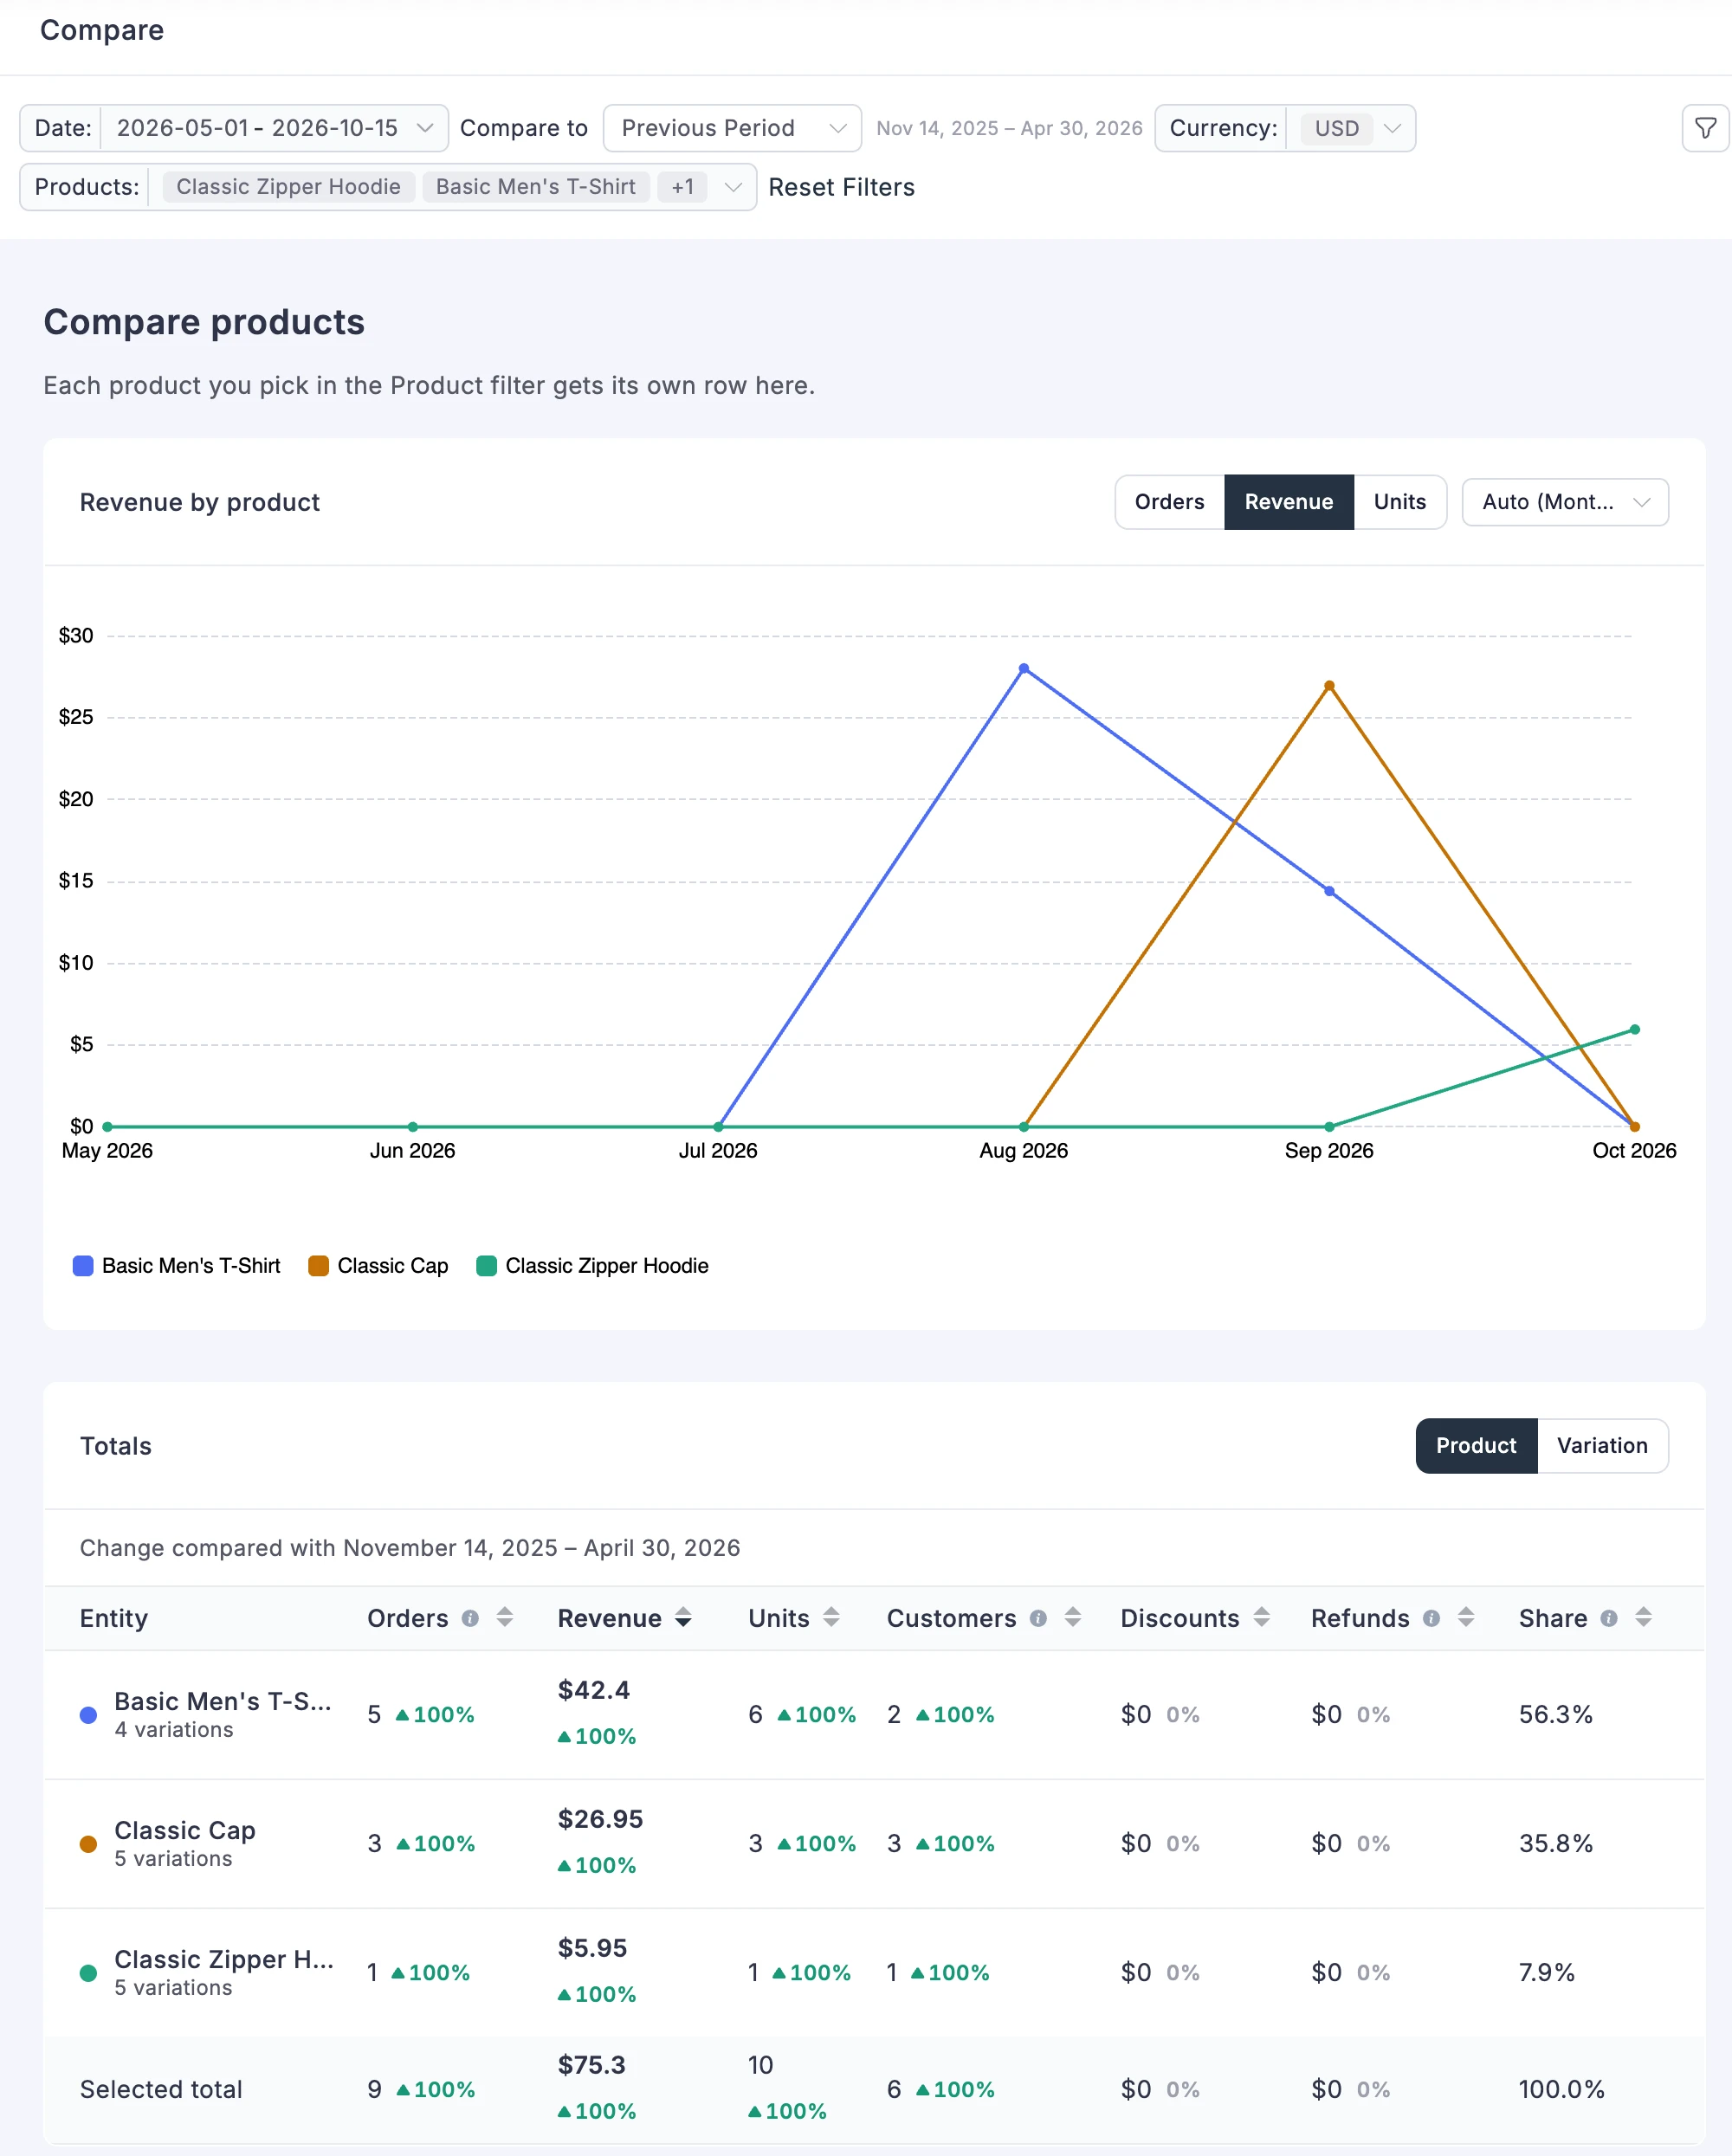Toggle Classic Zipper Hoodie legend series
The height and width of the screenshot is (2156, 1732).
coord(592,1266)
